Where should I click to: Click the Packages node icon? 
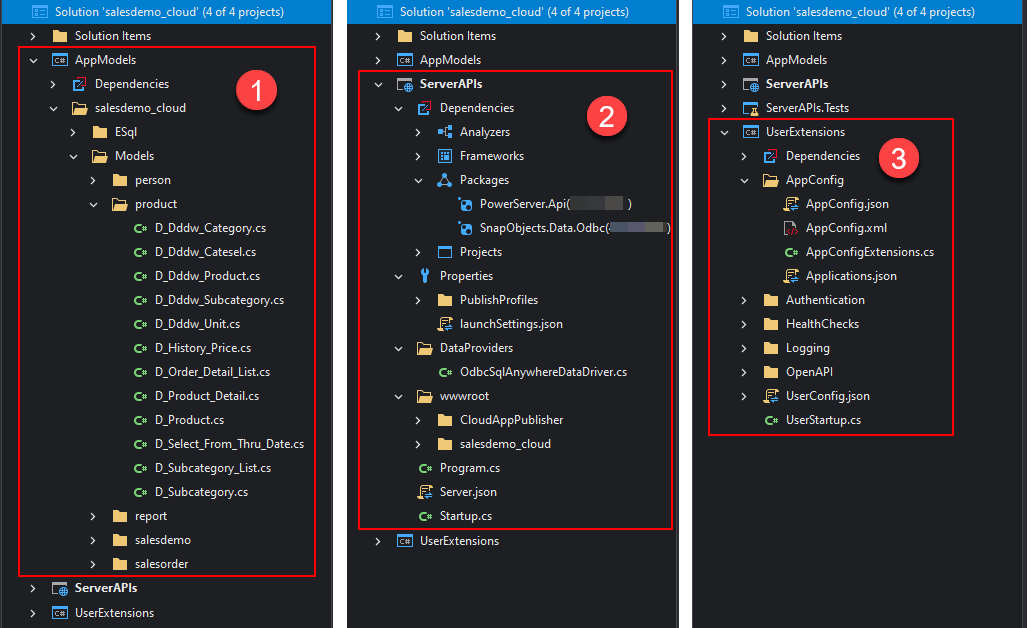pos(445,180)
